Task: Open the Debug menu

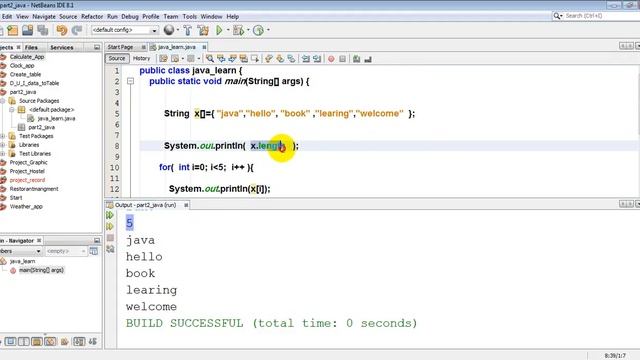Action: tap(130, 17)
